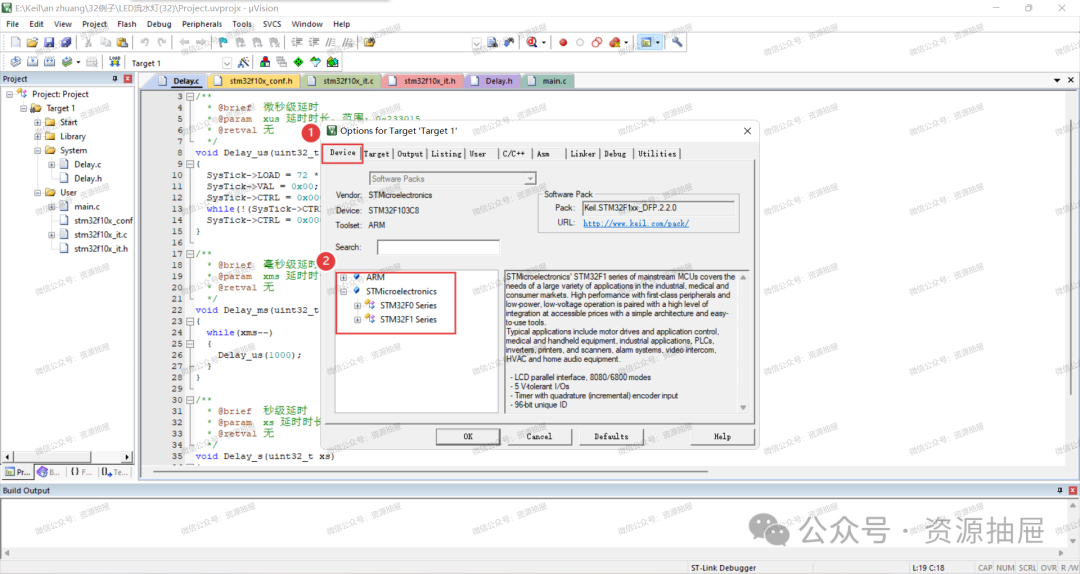Open the Peripherals menu

click(x=202, y=24)
